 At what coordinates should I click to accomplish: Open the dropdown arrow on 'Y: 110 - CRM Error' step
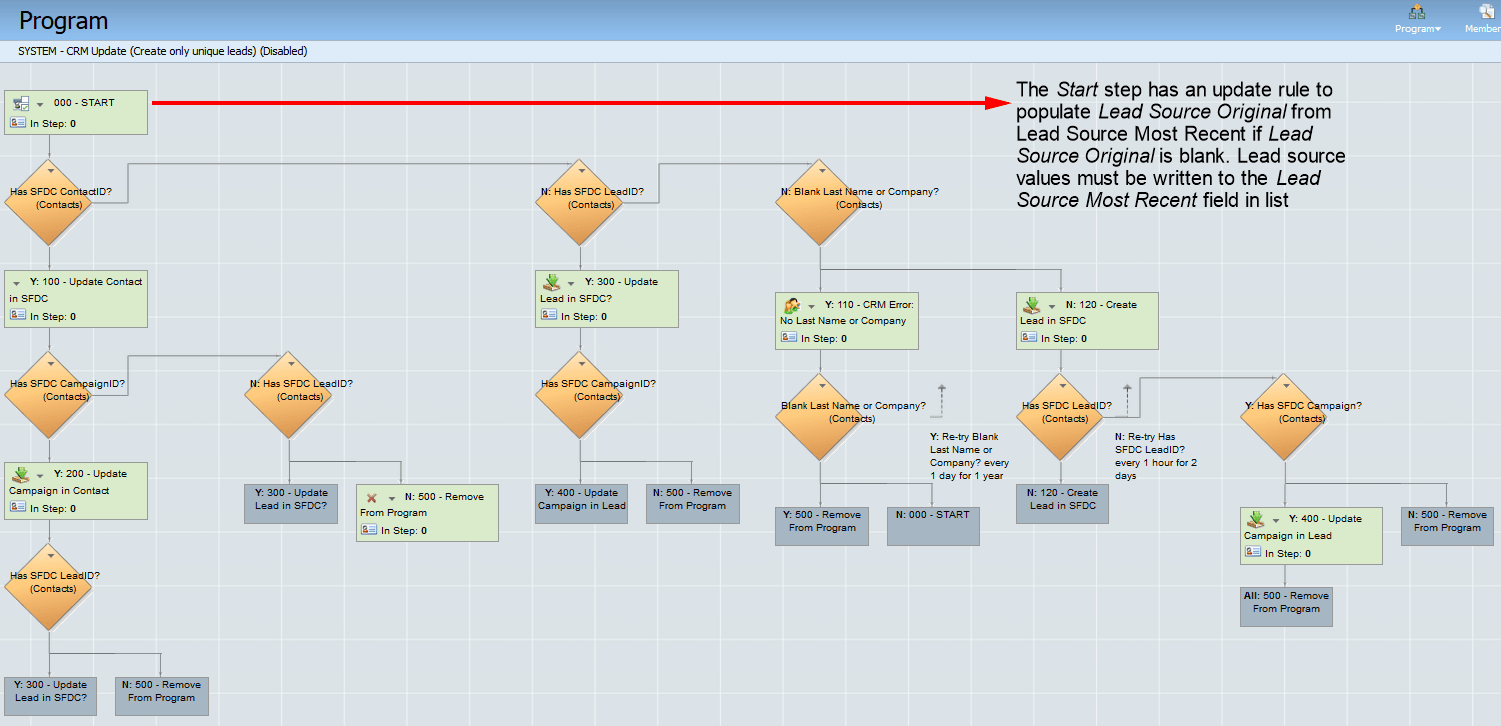click(811, 304)
